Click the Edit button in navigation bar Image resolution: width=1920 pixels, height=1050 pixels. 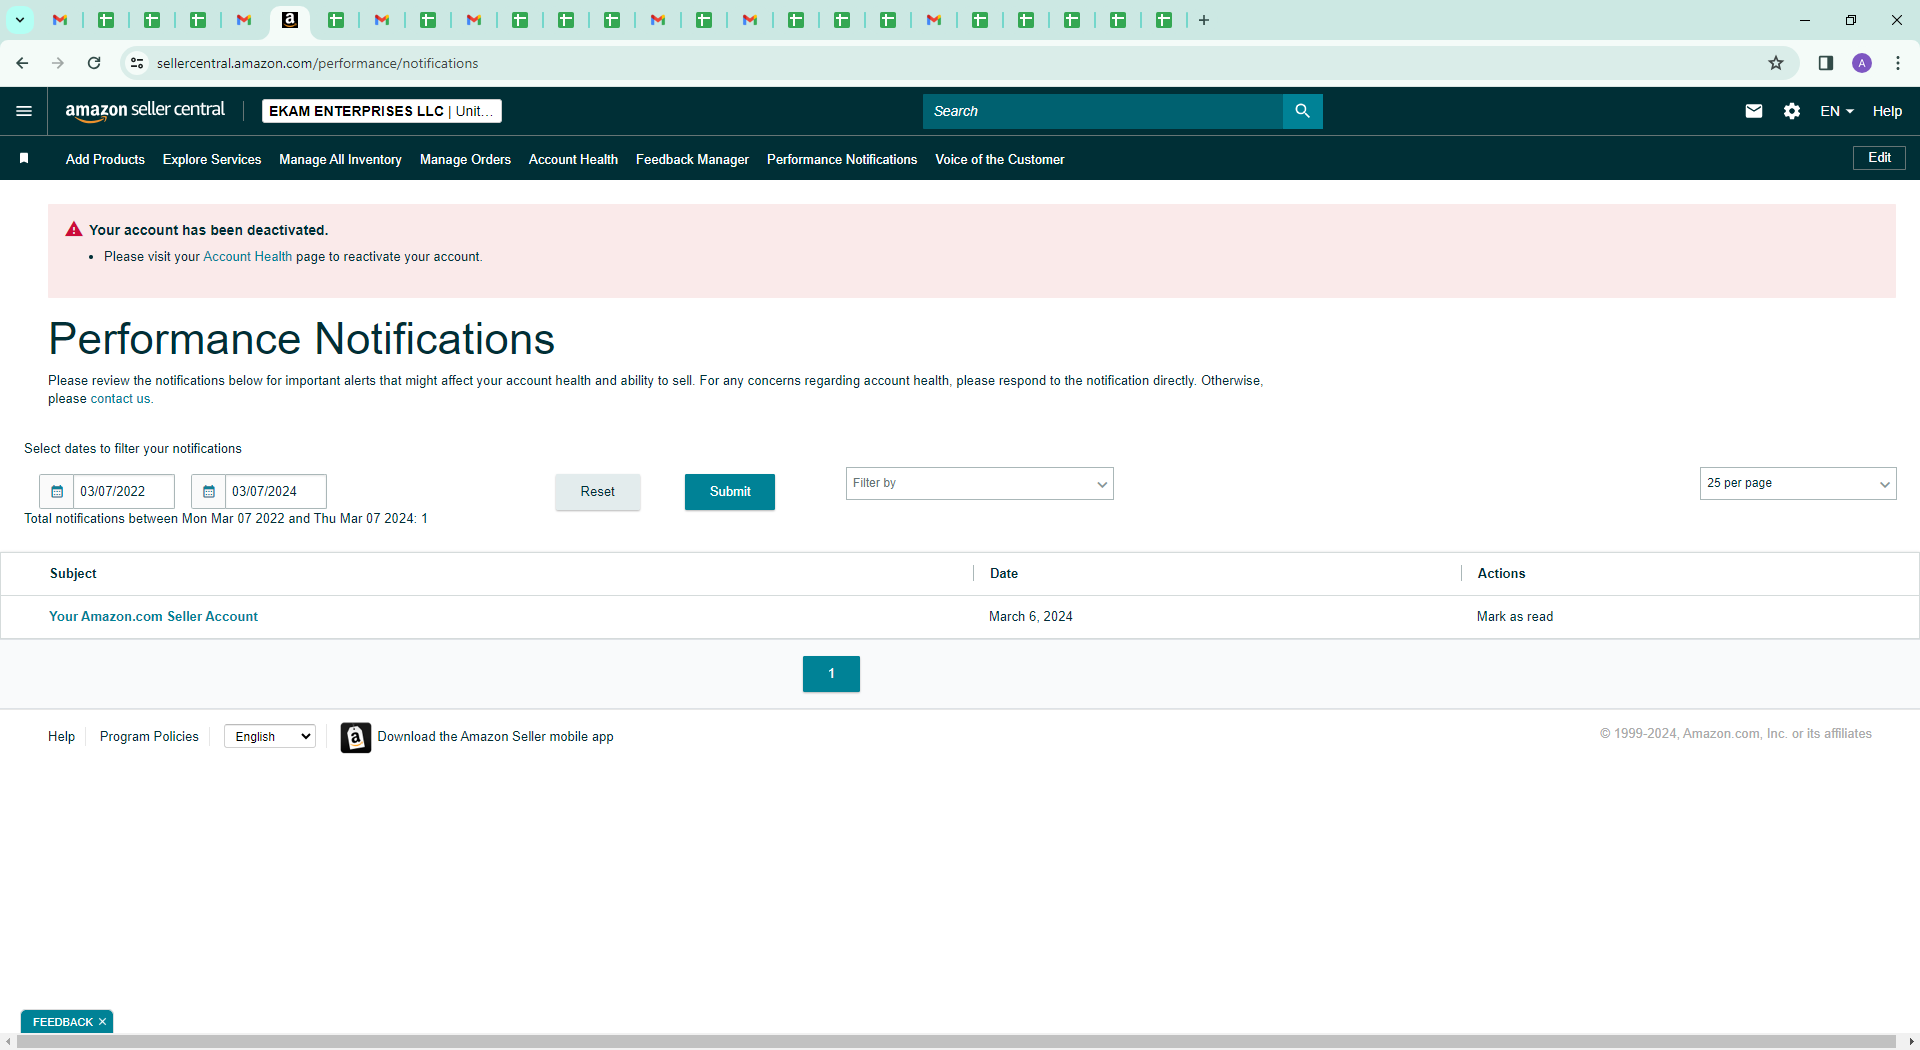point(1879,158)
